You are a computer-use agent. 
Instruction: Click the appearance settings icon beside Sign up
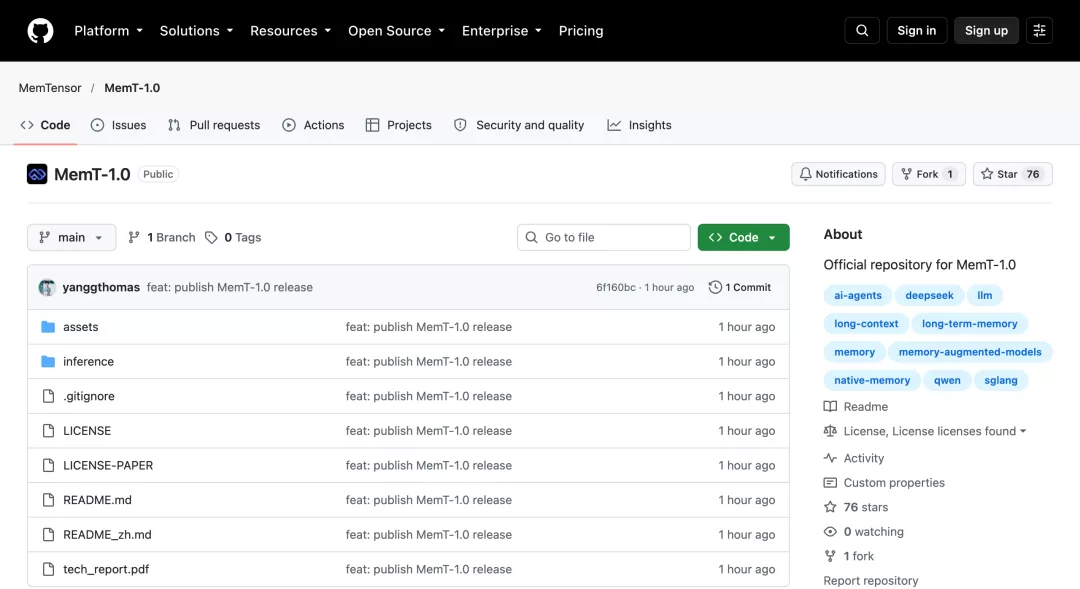1039,30
